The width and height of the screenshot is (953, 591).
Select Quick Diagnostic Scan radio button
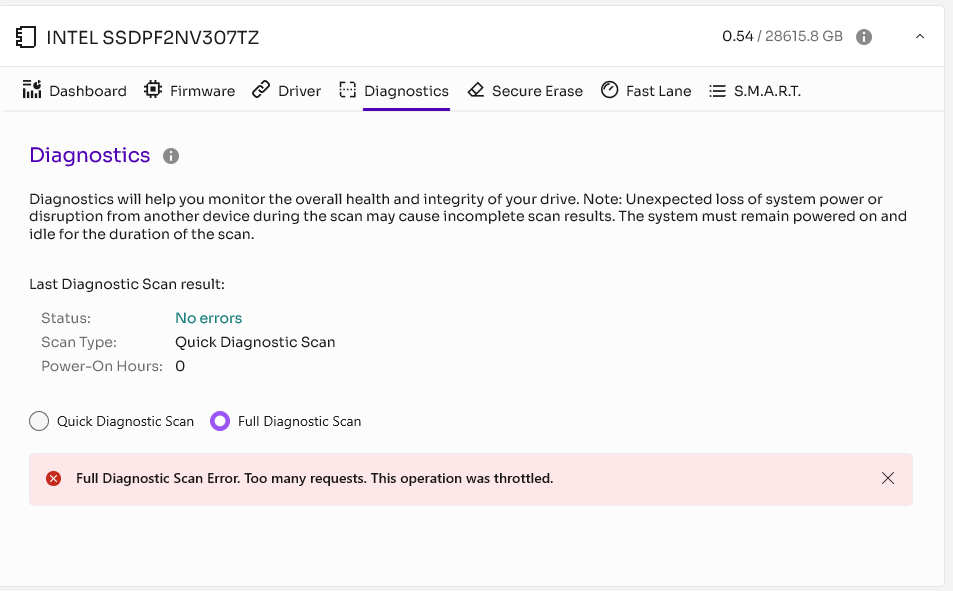click(39, 421)
